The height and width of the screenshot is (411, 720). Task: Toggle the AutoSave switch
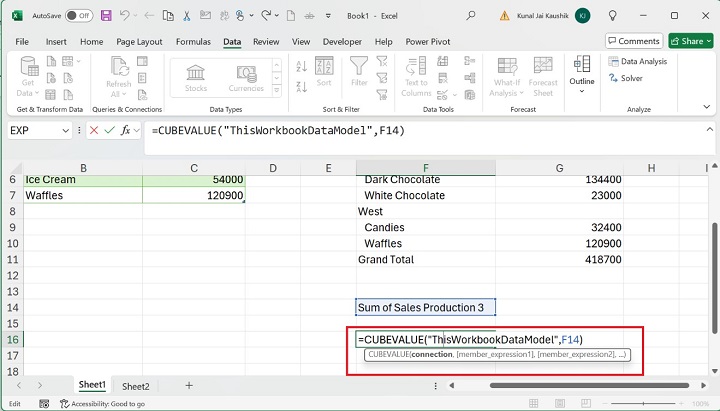[x=79, y=15]
